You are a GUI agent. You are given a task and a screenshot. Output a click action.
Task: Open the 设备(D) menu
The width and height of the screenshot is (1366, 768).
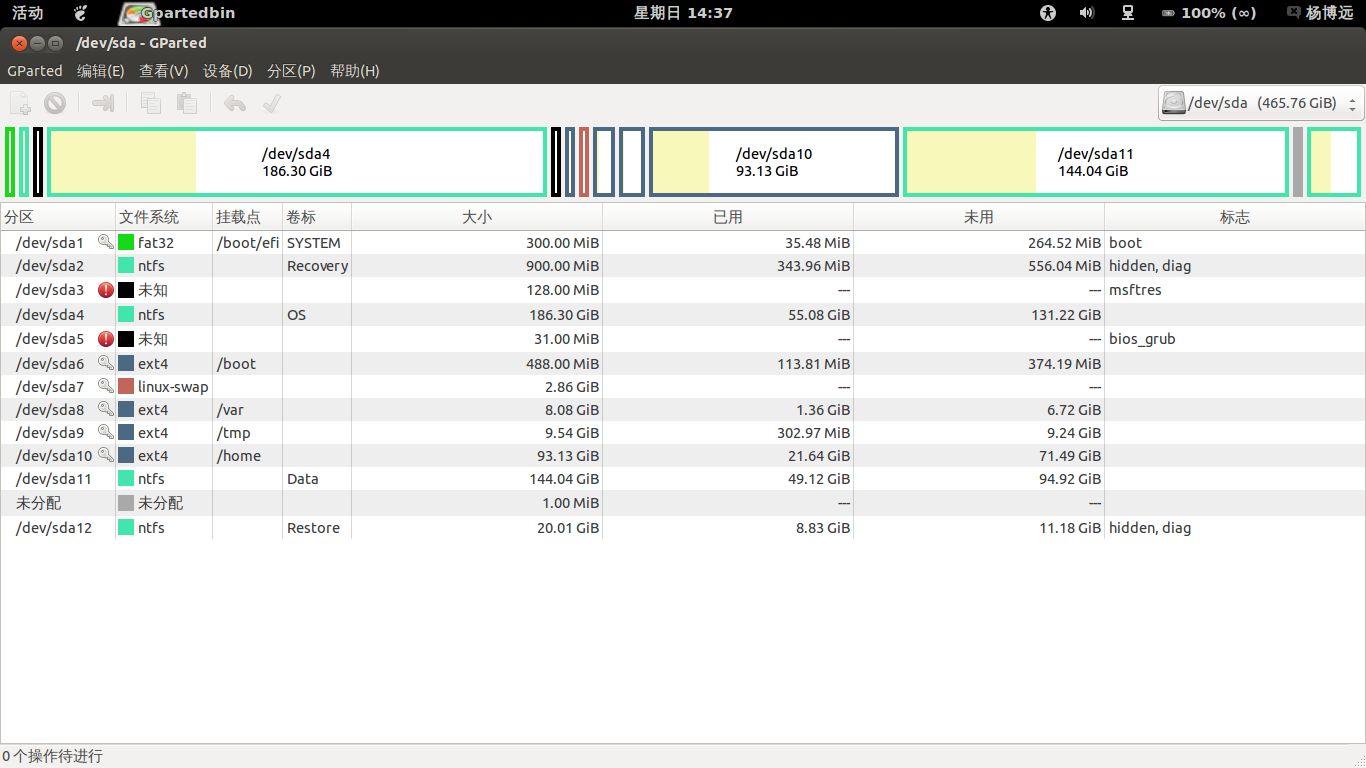[228, 71]
